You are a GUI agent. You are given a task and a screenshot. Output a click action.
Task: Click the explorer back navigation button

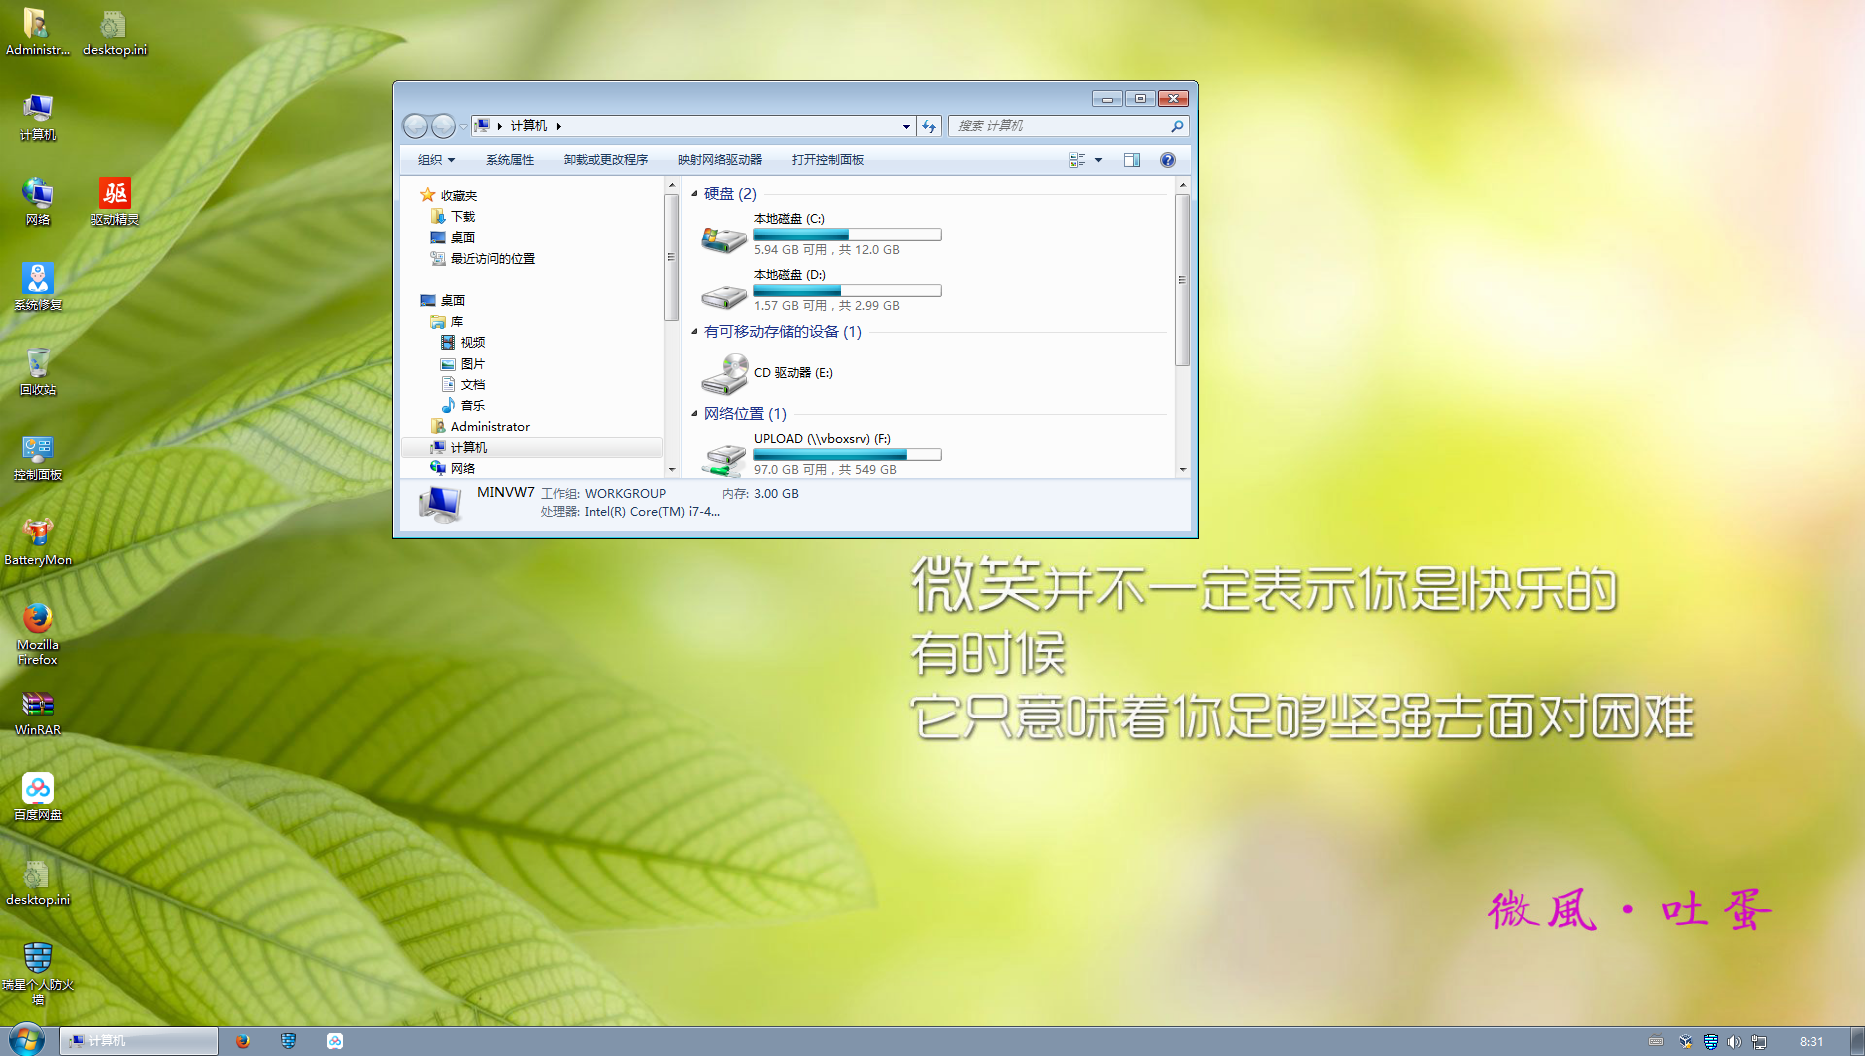[x=415, y=126]
